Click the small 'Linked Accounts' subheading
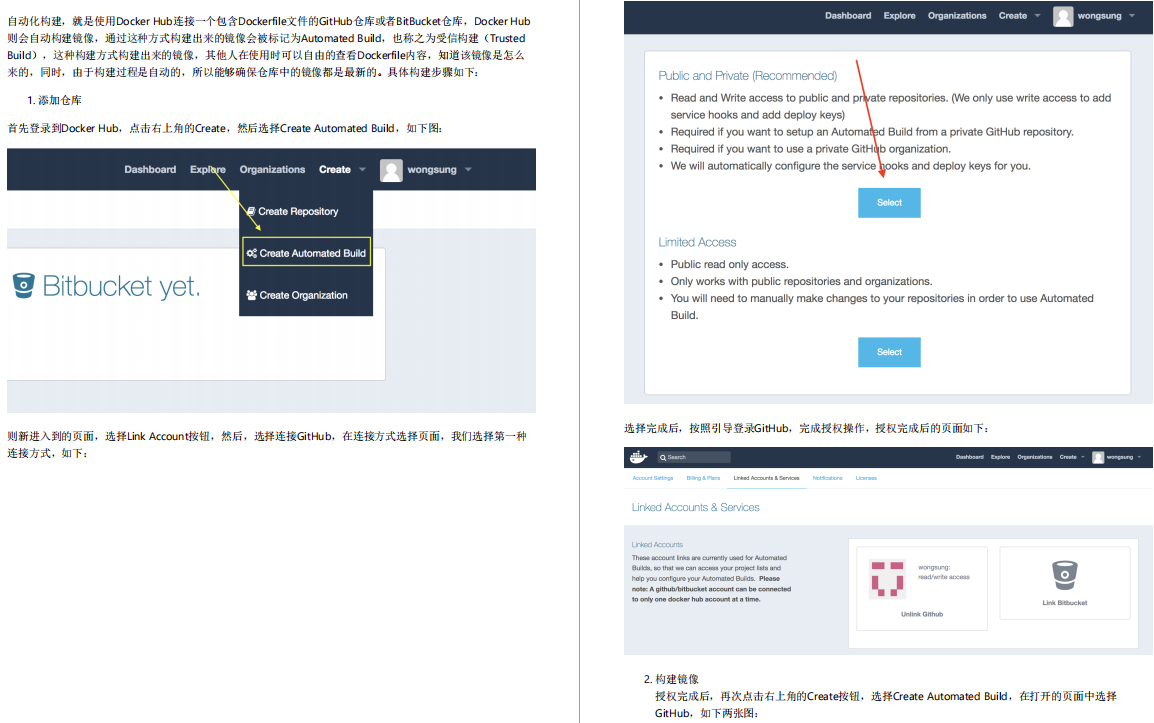Image resolution: width=1154 pixels, height=723 pixels. pos(657,545)
